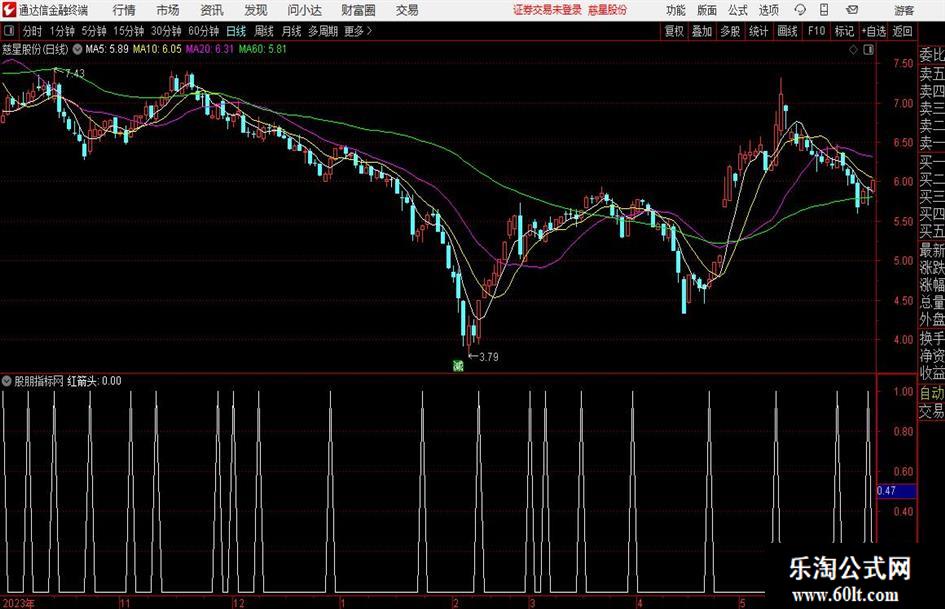Open the 版面 menu

tap(706, 10)
